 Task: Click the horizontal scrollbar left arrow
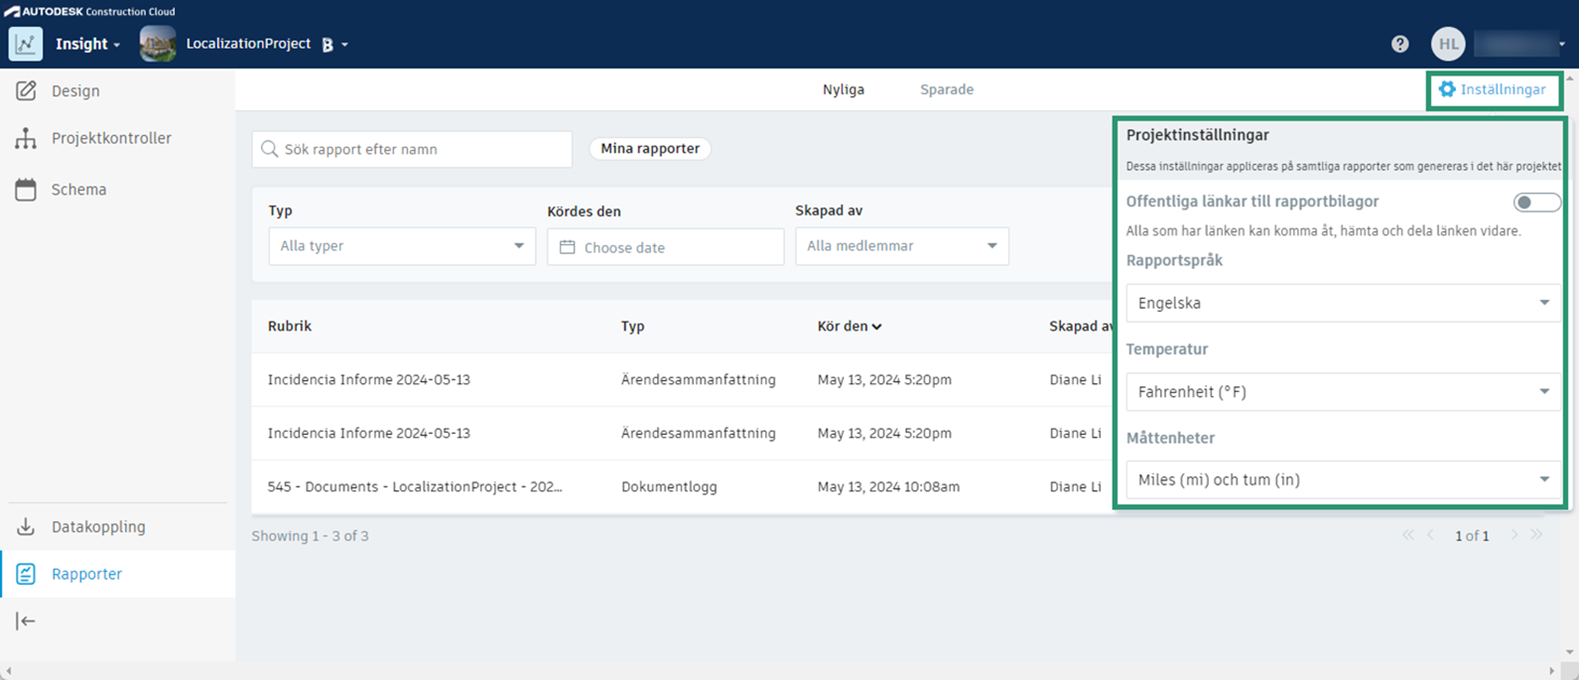click(x=7, y=671)
